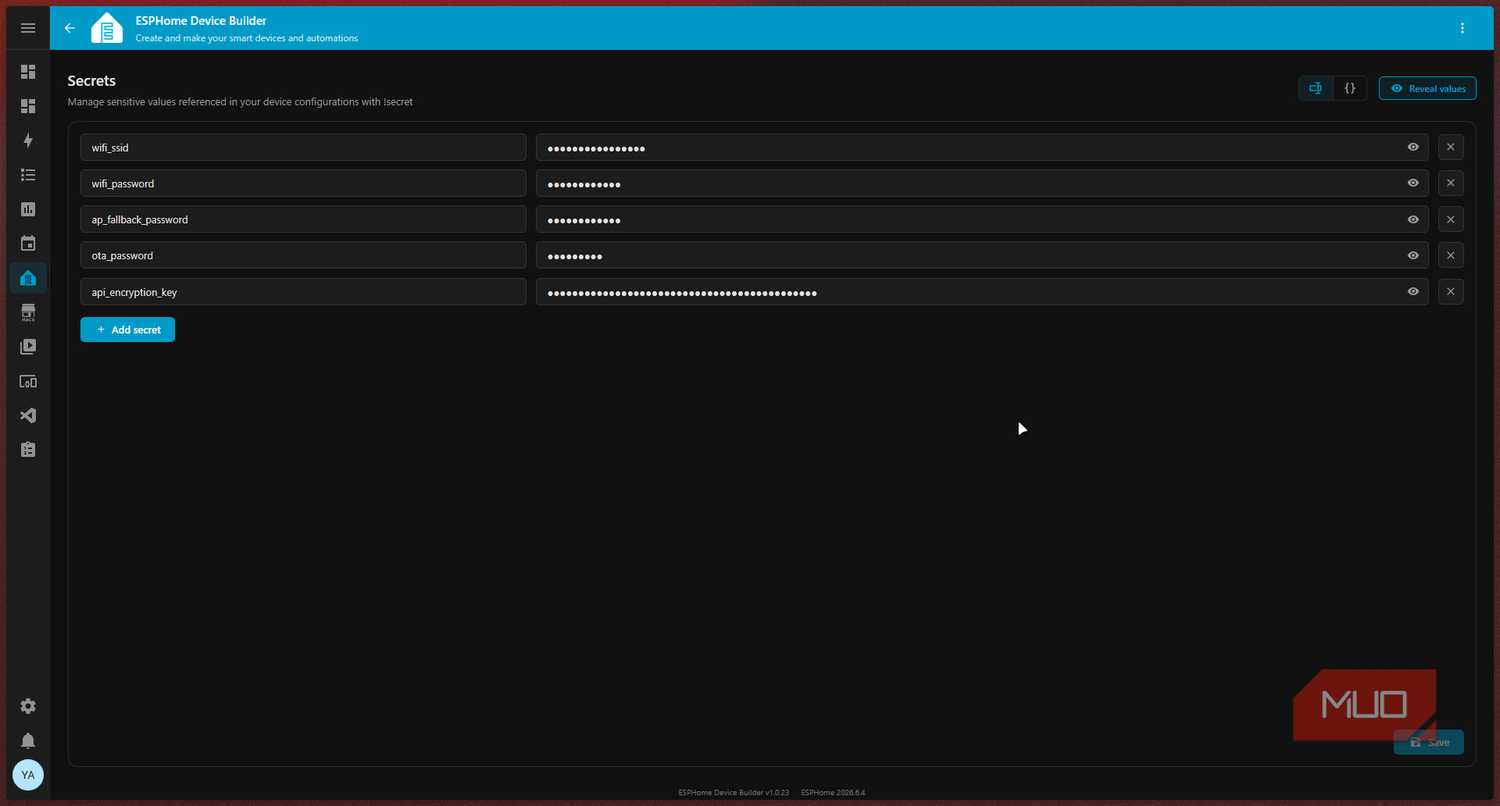1500x806 pixels.
Task: Open the HACS store icon in sidebar
Action: pos(28,313)
